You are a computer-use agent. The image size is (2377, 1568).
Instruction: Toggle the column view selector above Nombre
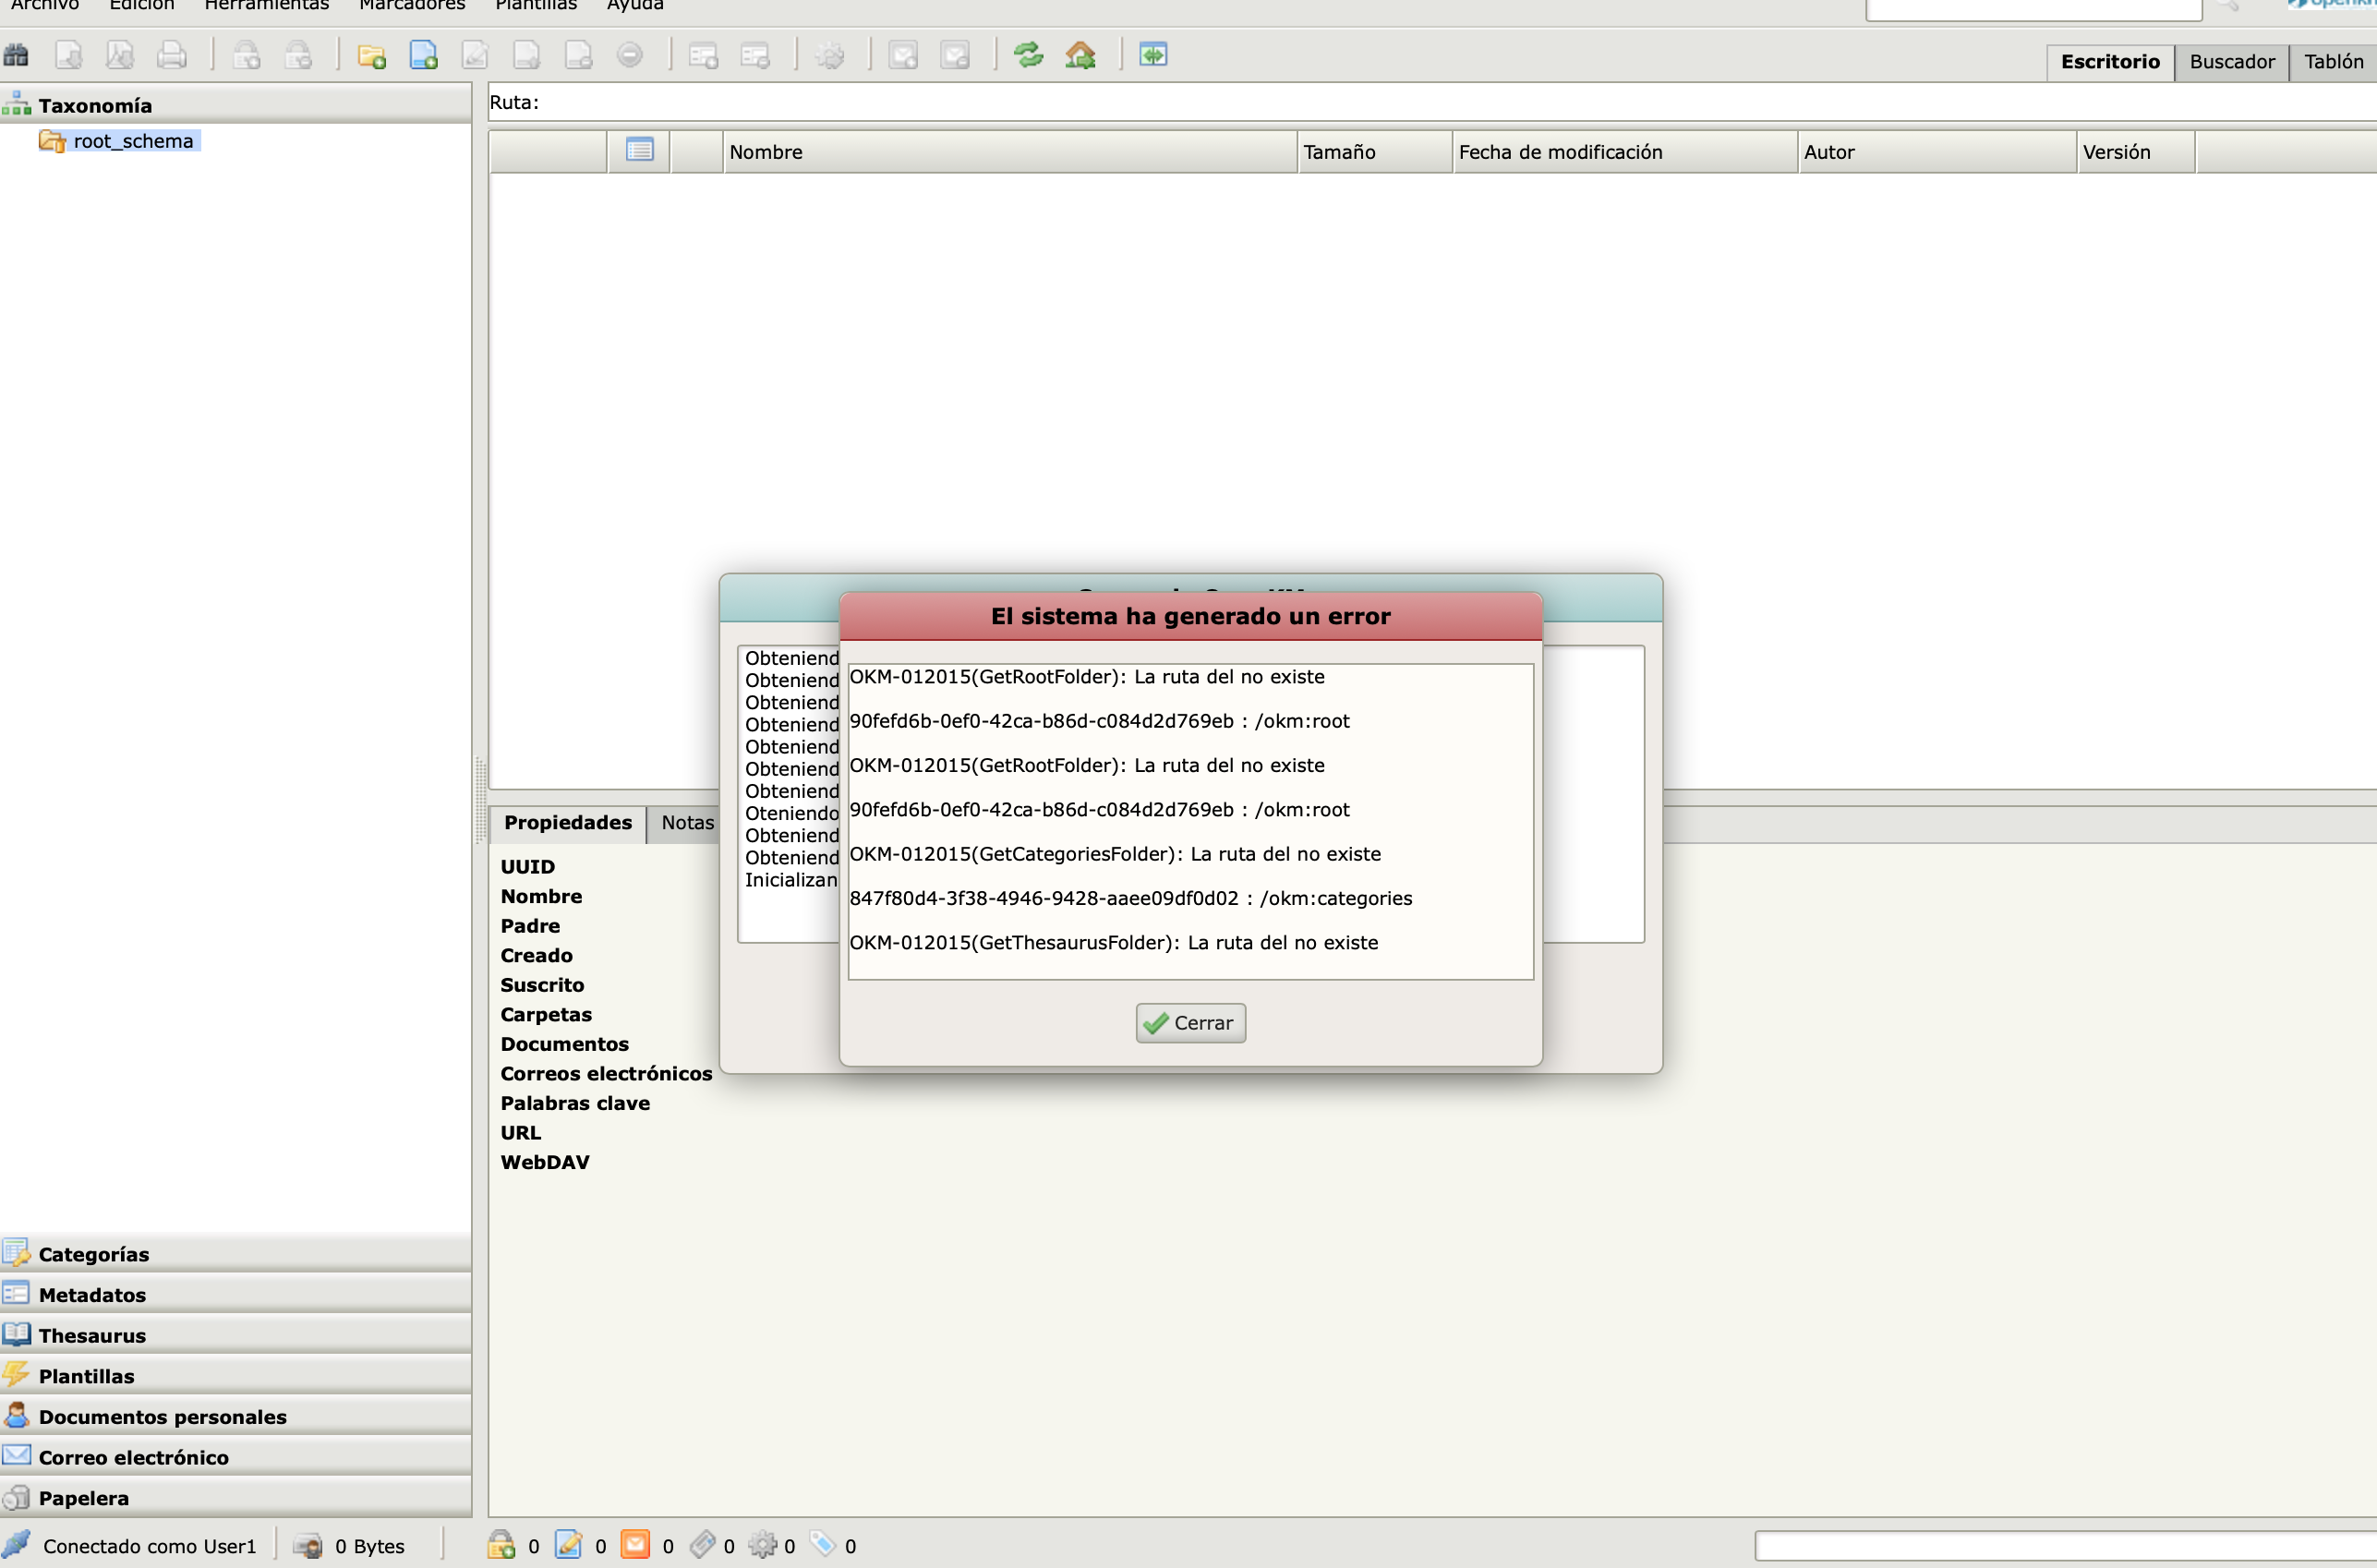[639, 151]
